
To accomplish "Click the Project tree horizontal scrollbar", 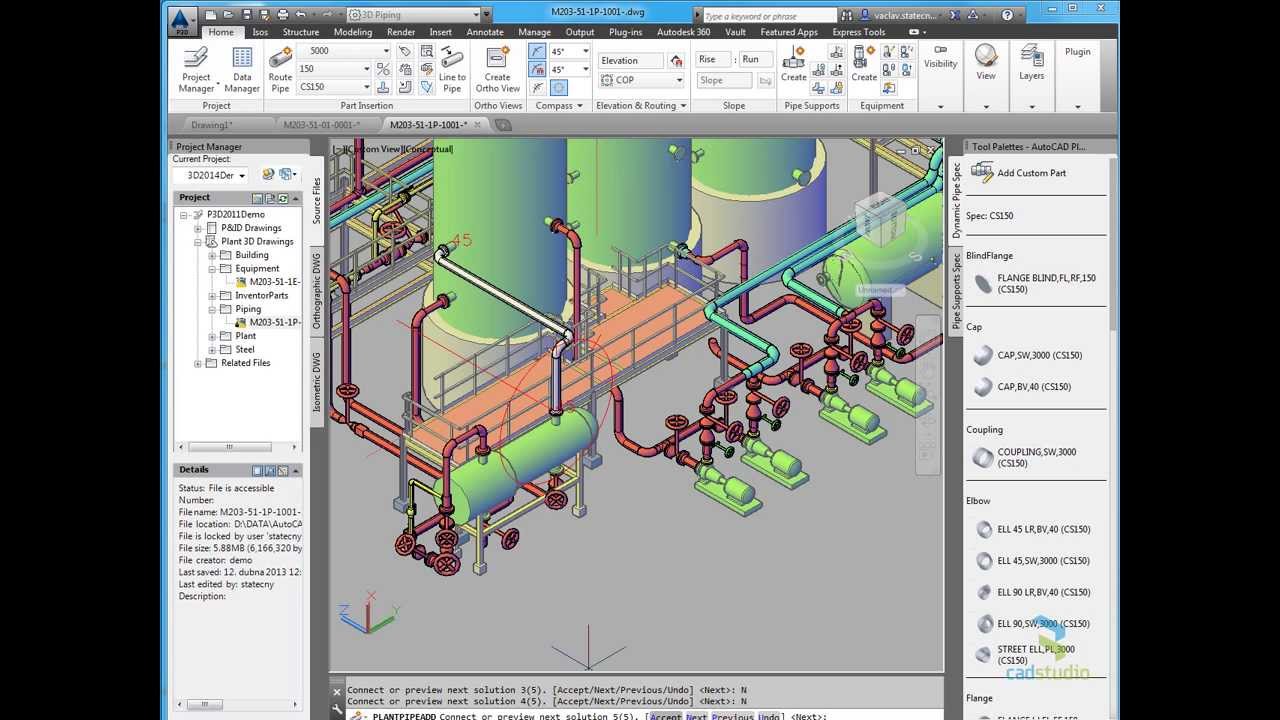I will pos(238,447).
